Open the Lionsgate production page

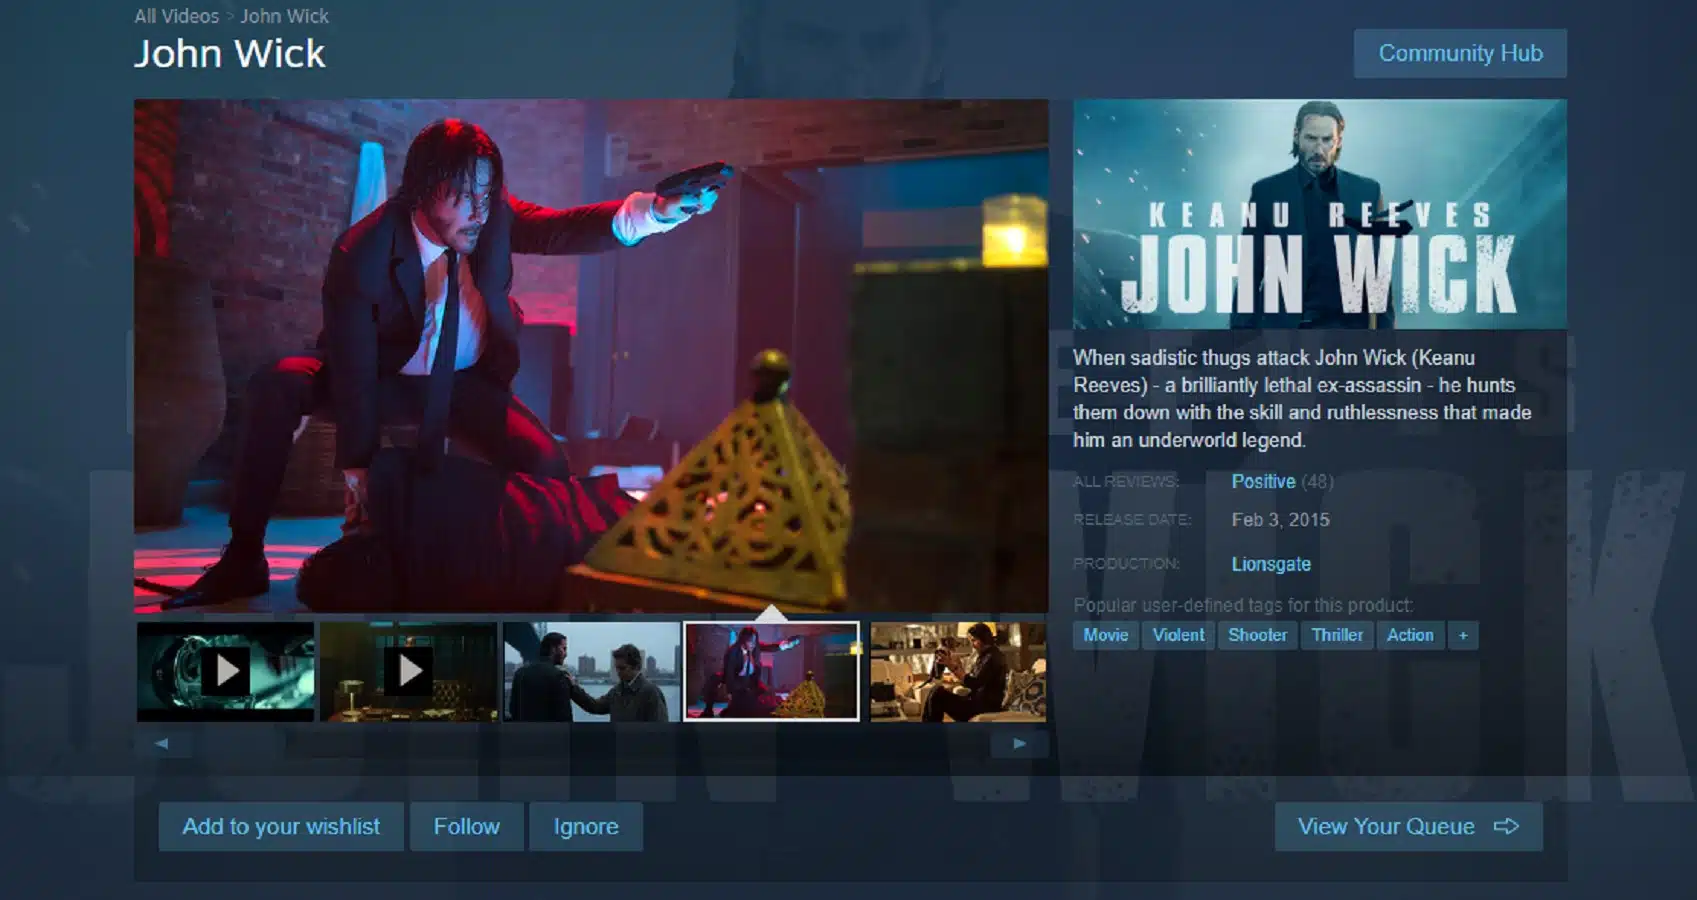(1271, 564)
